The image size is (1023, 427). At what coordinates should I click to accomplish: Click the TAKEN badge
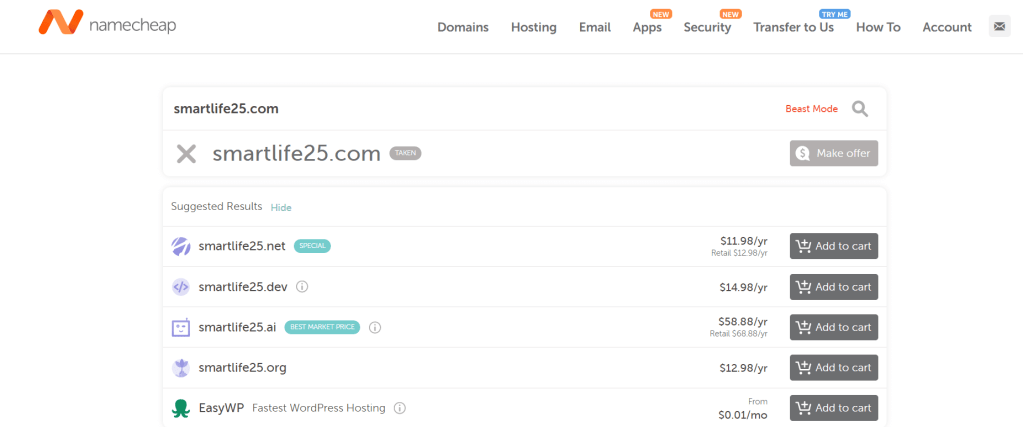click(406, 153)
